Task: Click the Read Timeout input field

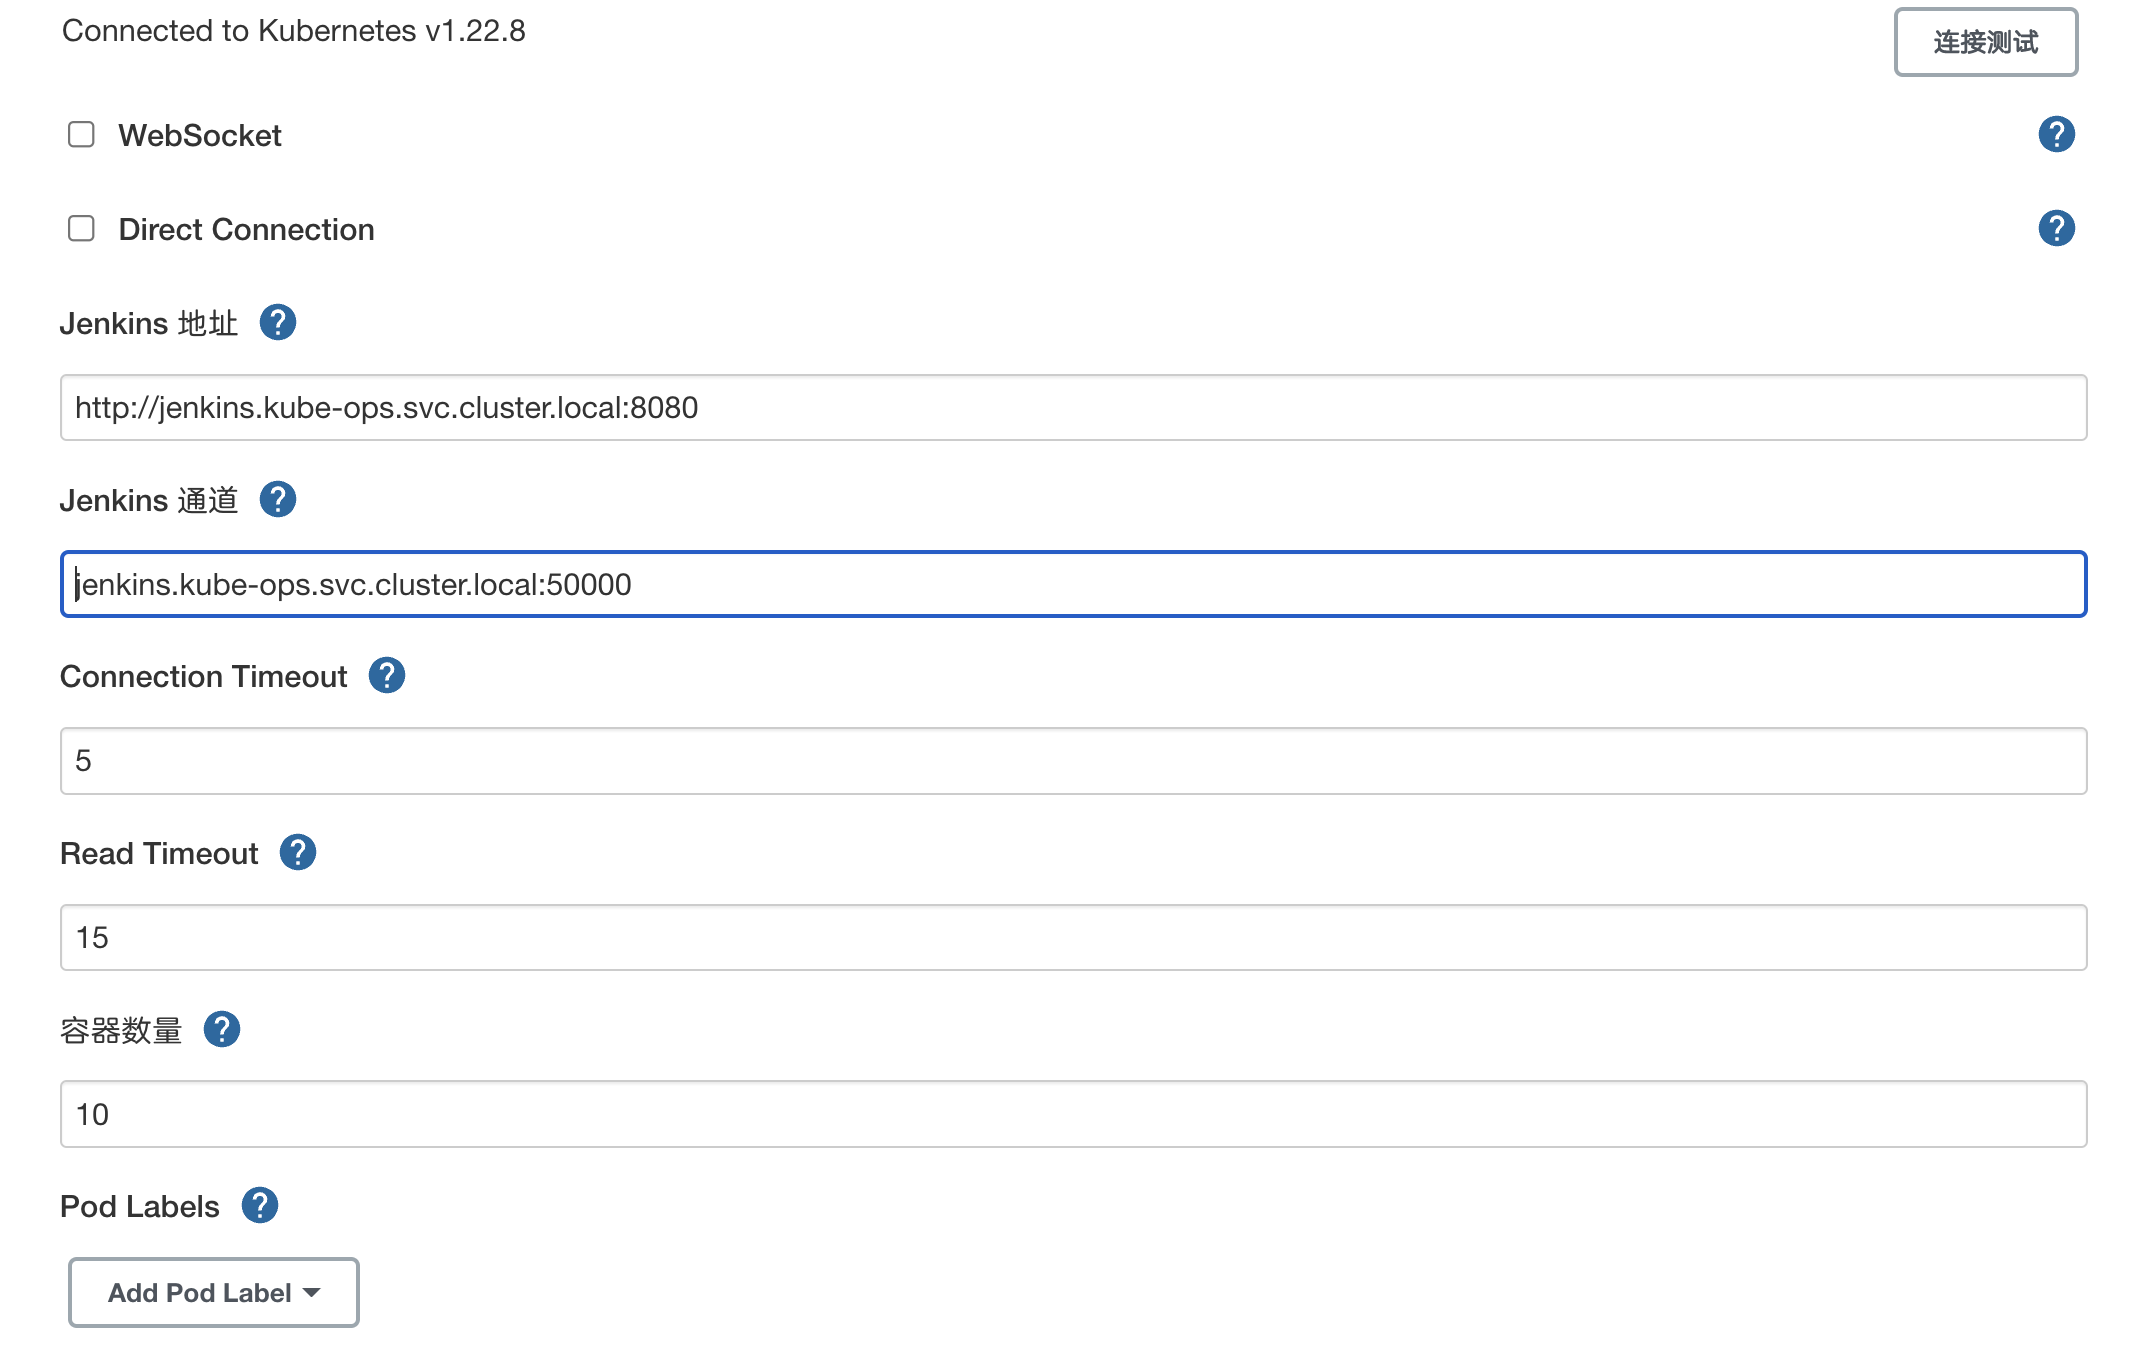Action: tap(1072, 938)
